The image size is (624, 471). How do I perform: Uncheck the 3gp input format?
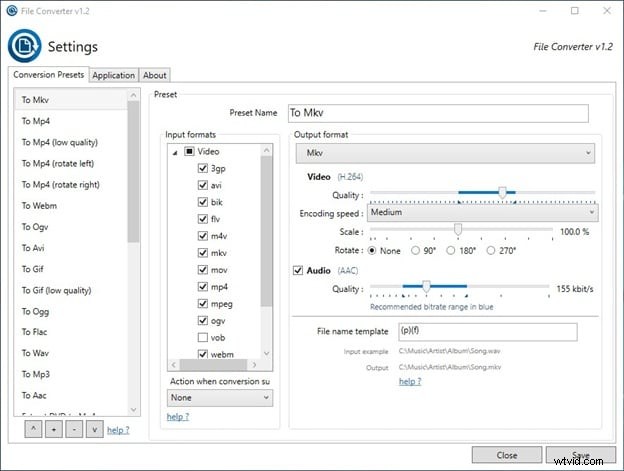coord(203,168)
